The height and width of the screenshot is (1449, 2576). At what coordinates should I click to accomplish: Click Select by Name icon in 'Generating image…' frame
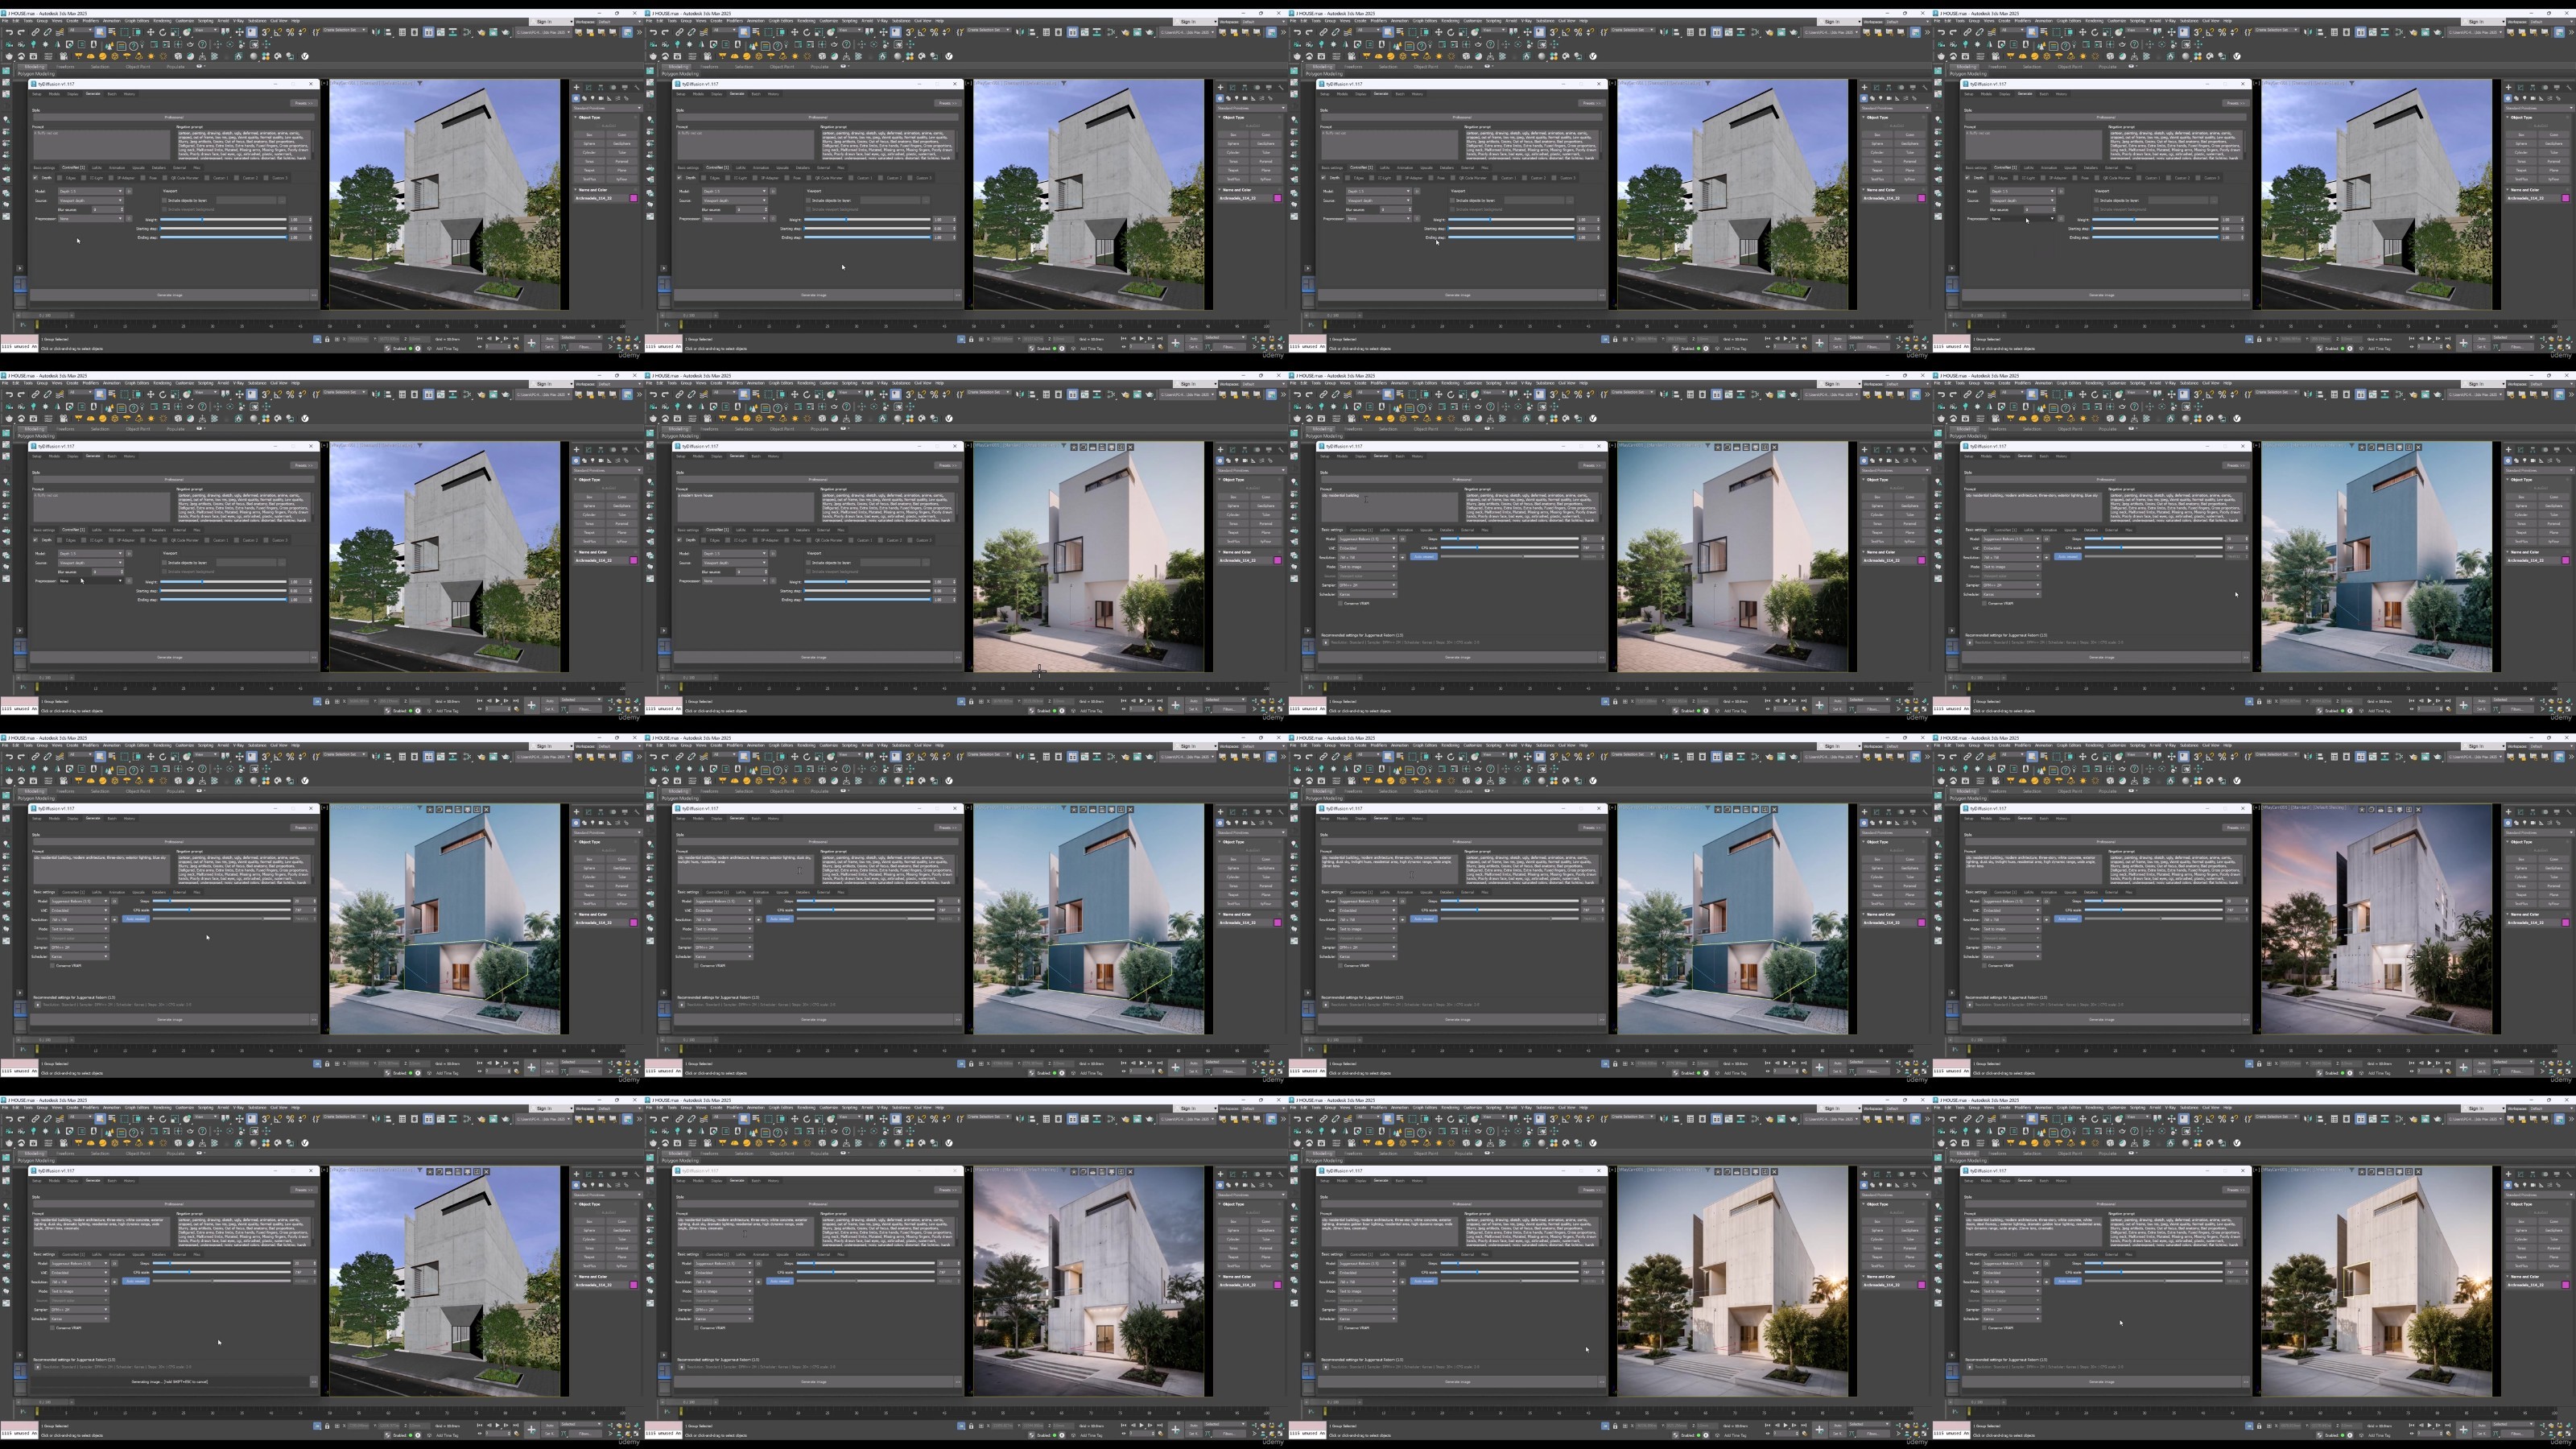[x=112, y=1119]
